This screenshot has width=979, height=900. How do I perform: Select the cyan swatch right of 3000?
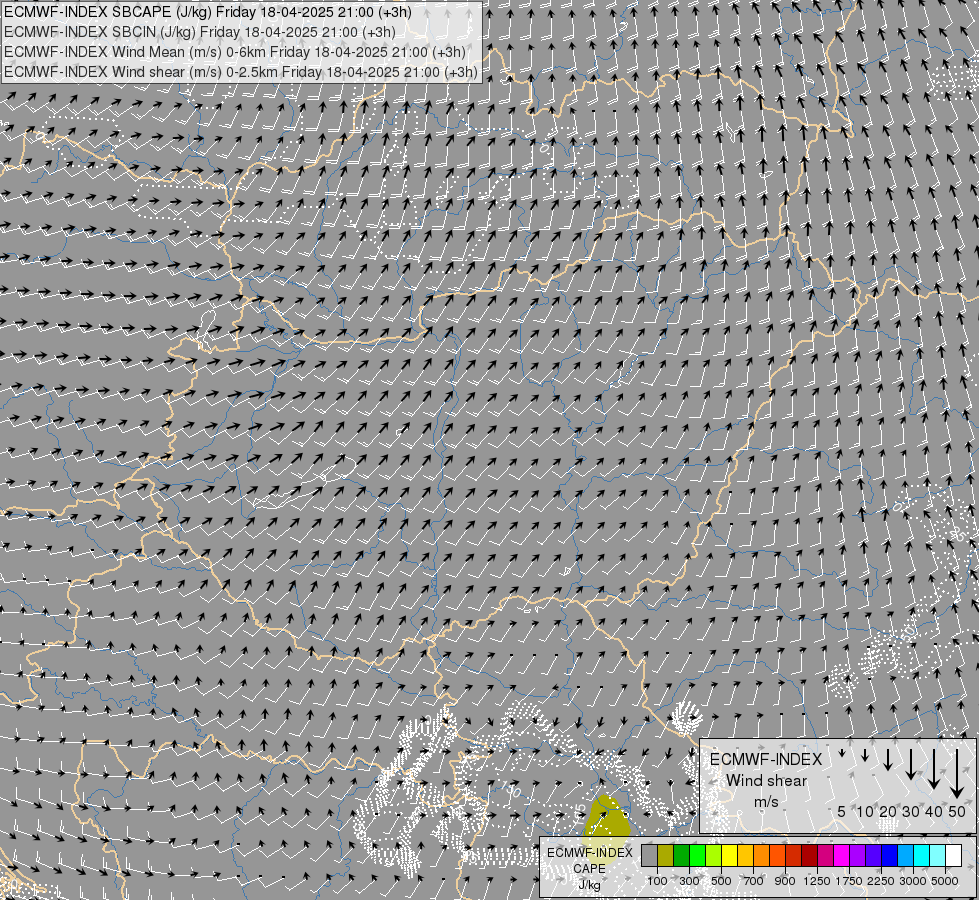pos(922,856)
